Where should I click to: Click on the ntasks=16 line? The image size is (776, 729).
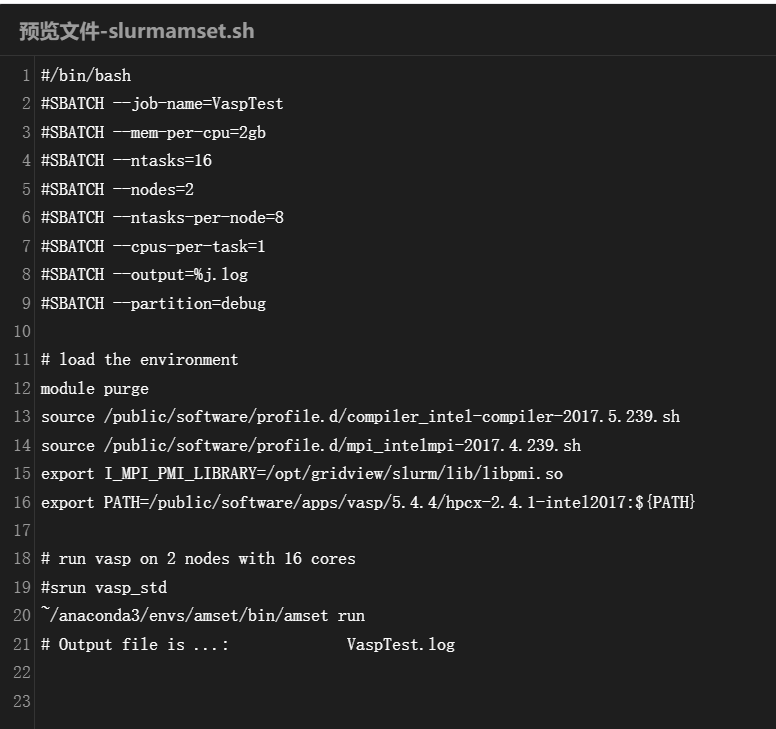pyautogui.click(x=126, y=160)
